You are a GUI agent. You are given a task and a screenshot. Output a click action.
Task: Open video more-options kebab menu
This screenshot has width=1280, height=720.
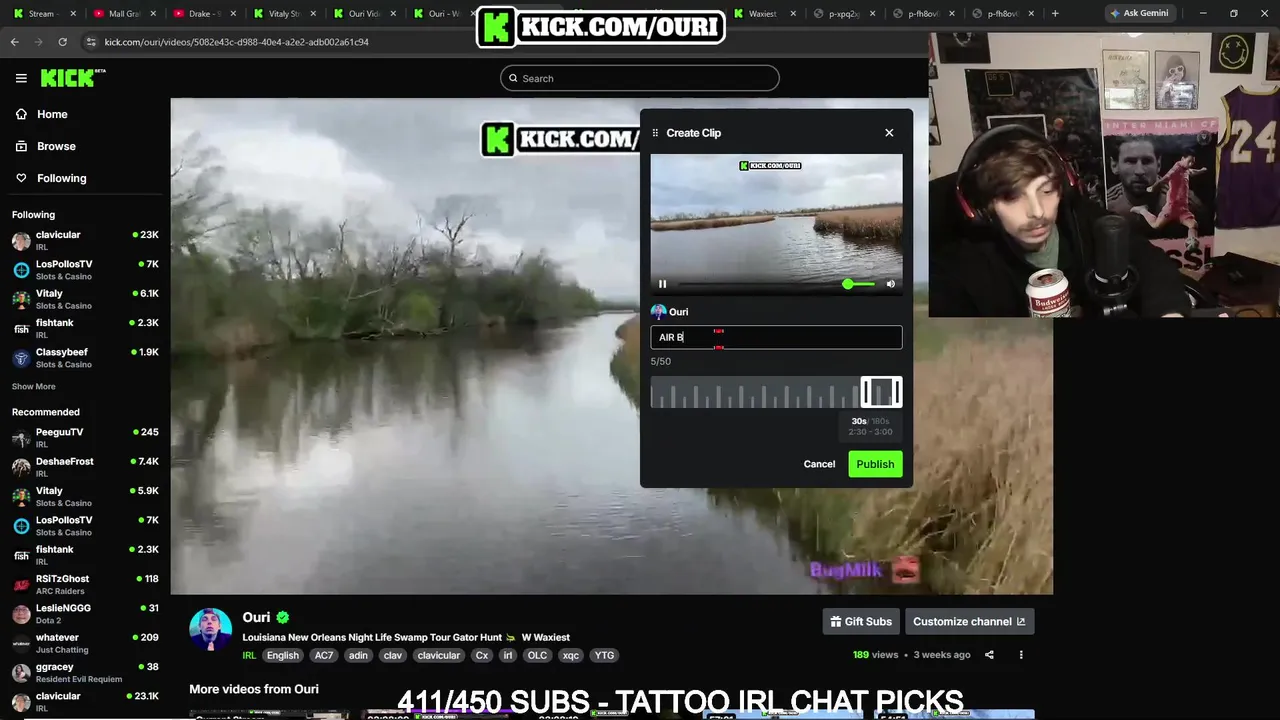pos(1021,655)
